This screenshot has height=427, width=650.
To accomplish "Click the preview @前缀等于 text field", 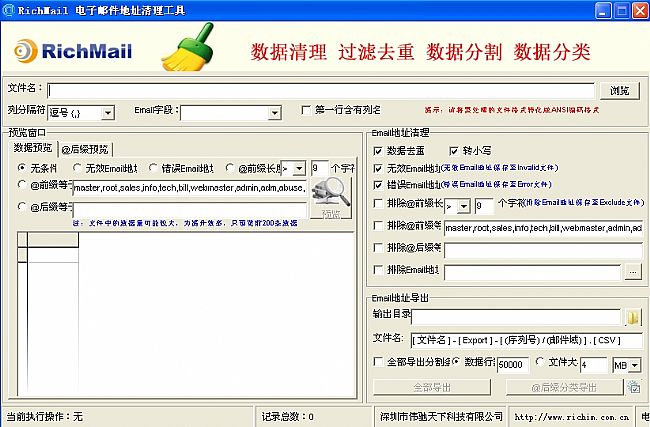I will coord(189,188).
